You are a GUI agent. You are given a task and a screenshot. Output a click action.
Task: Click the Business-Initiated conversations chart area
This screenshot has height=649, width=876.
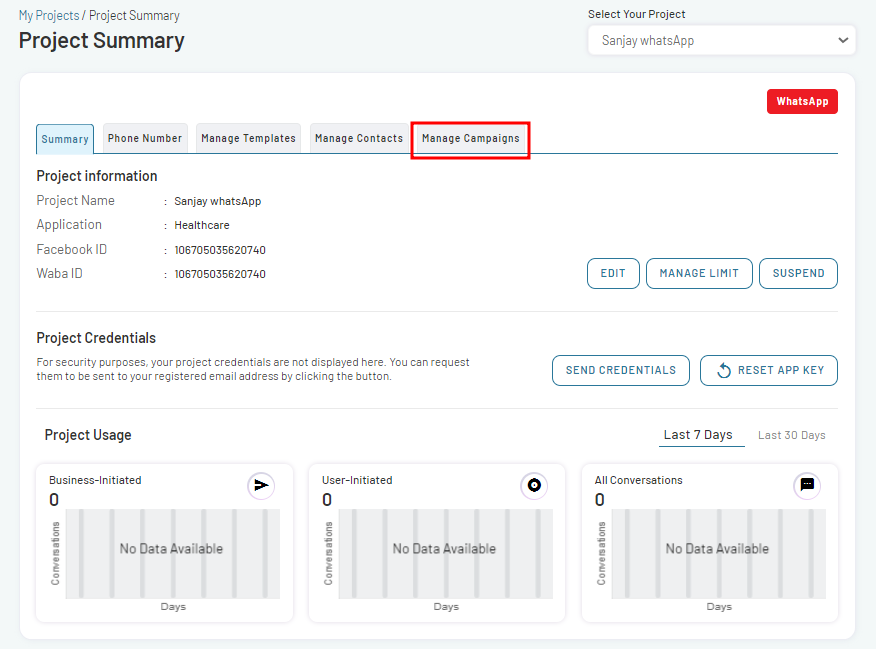tap(172, 553)
